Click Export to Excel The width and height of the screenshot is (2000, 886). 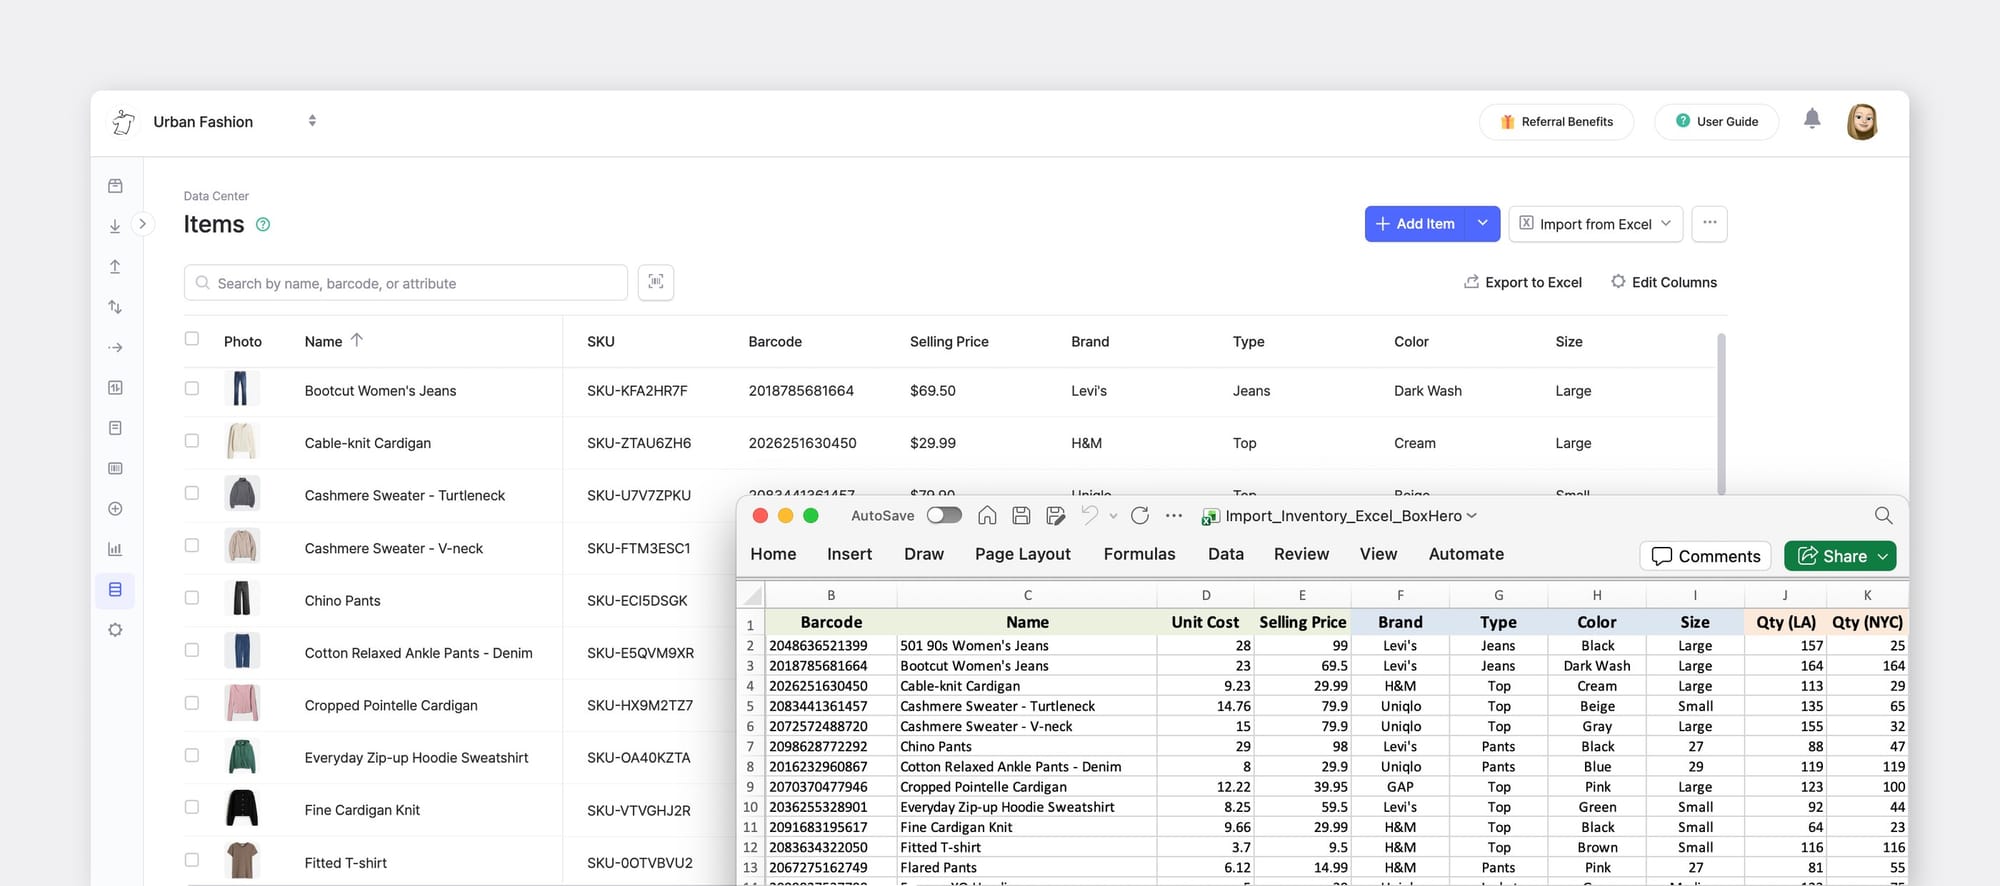click(x=1522, y=282)
